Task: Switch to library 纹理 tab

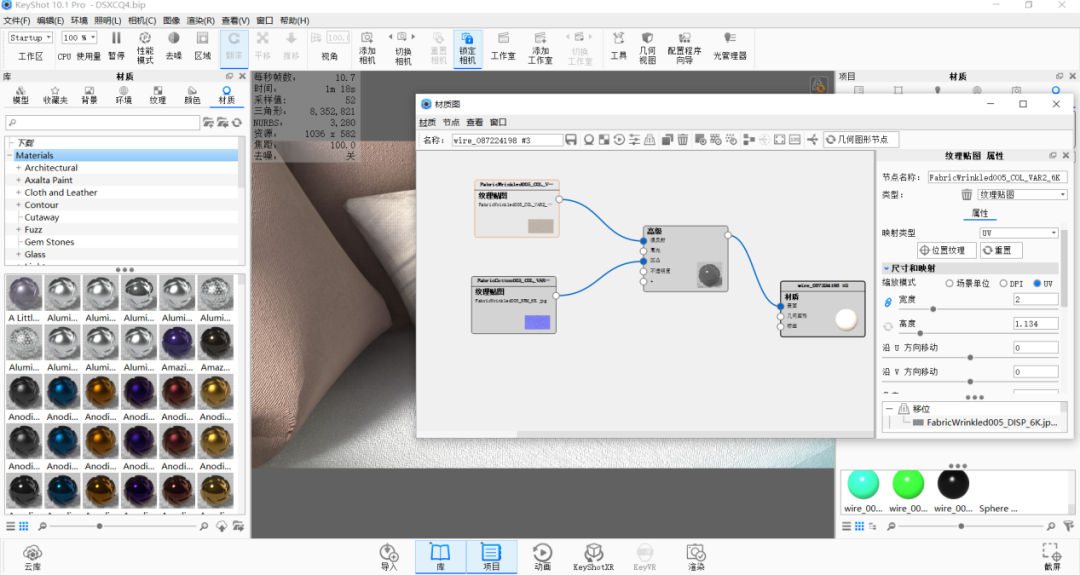Action: pos(158,95)
